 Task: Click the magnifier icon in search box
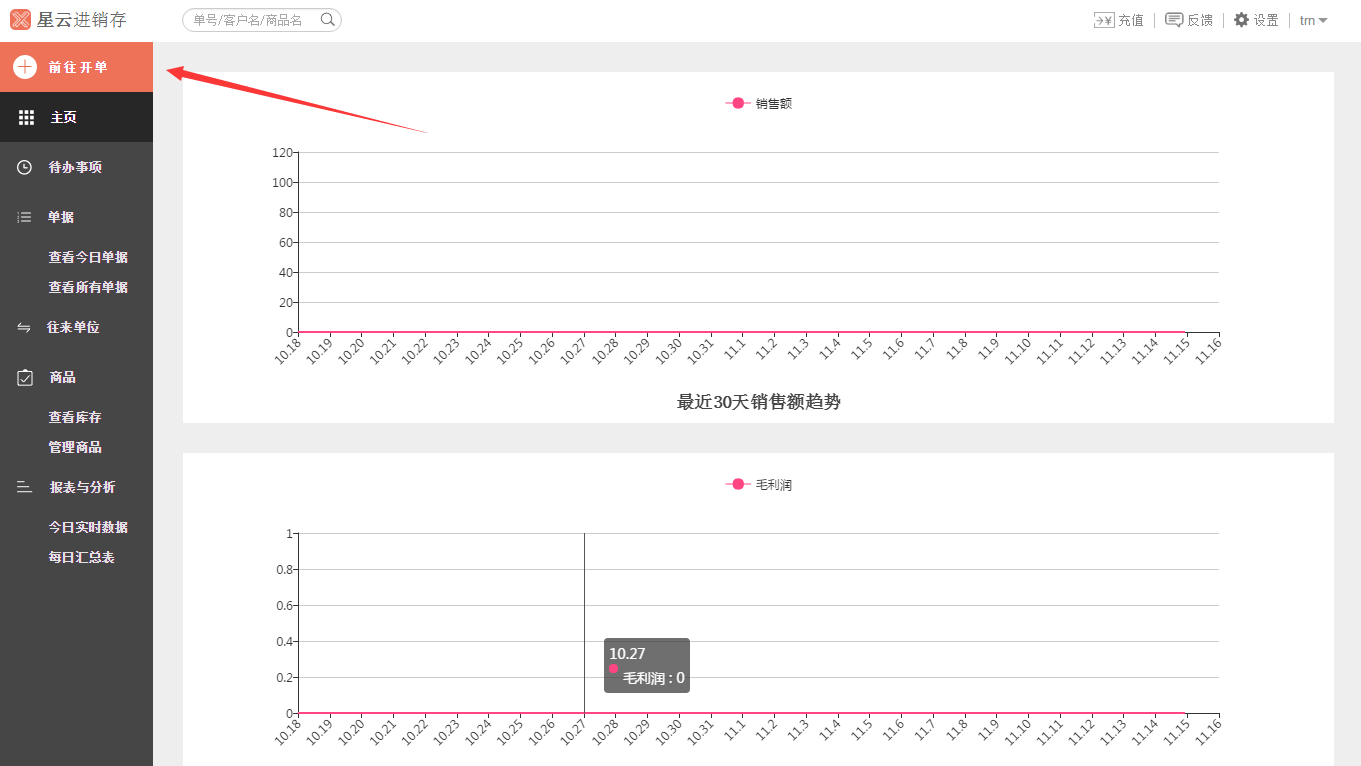pos(327,19)
